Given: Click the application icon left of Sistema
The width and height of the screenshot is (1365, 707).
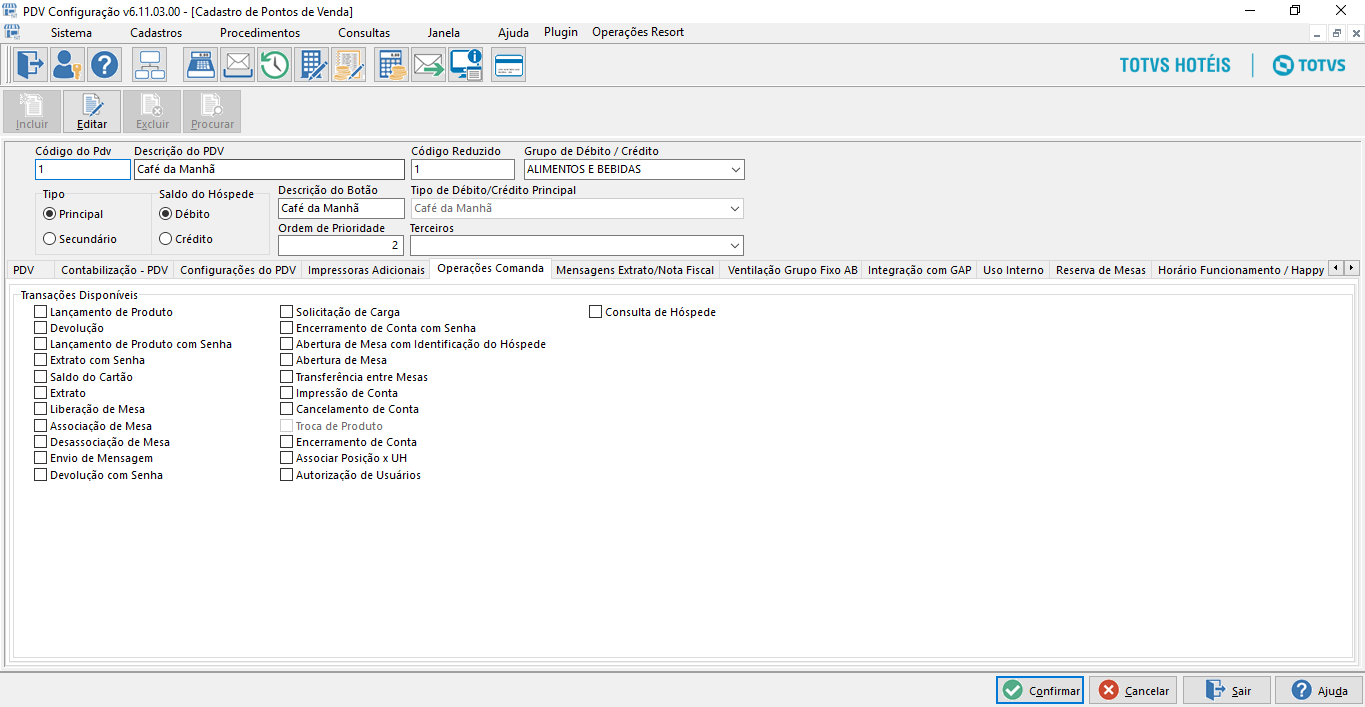Looking at the screenshot, I should [x=12, y=32].
